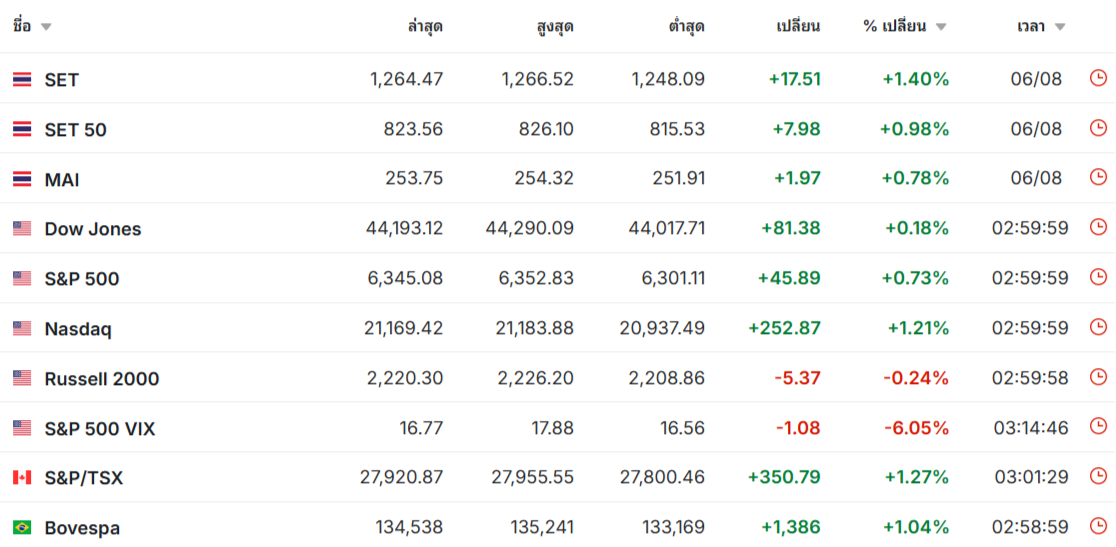This screenshot has width=1116, height=547.
Task: Click the Thai flag beside SET 50
Action: [x=22, y=129]
